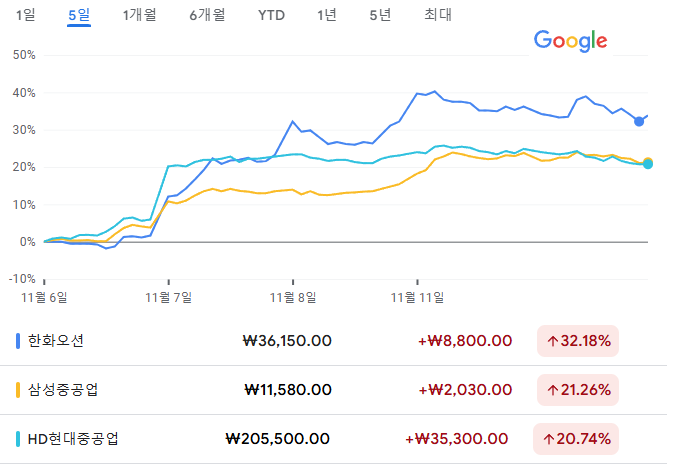676x470 pixels.
Task: Open the 삼성중공업 stock row
Action: (334, 390)
